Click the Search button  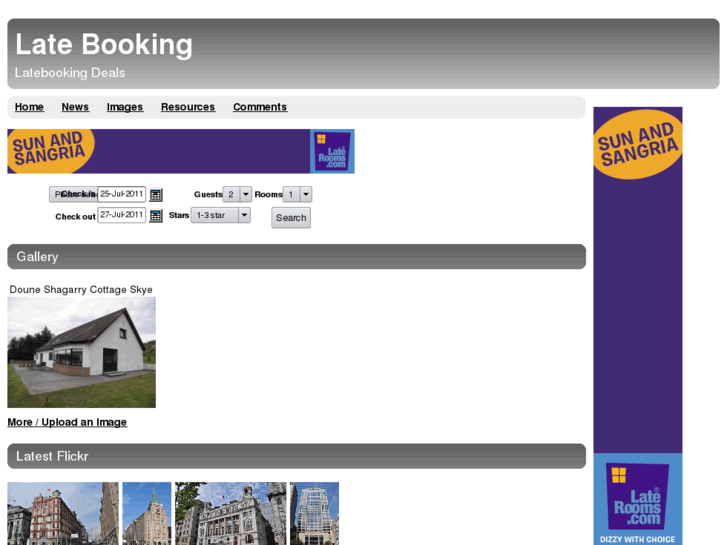tap(291, 218)
